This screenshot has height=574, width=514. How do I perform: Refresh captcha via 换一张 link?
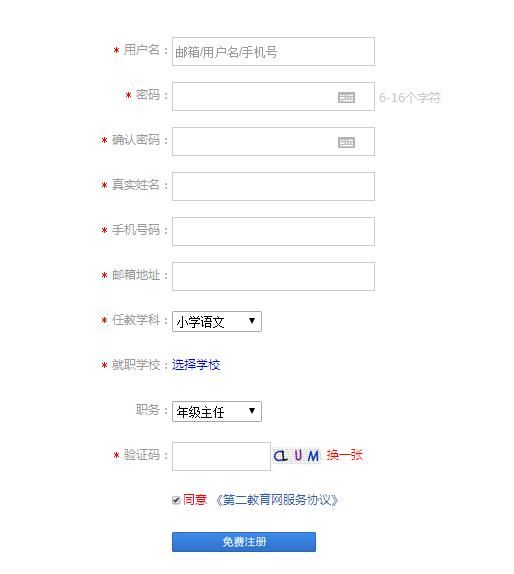tap(344, 455)
